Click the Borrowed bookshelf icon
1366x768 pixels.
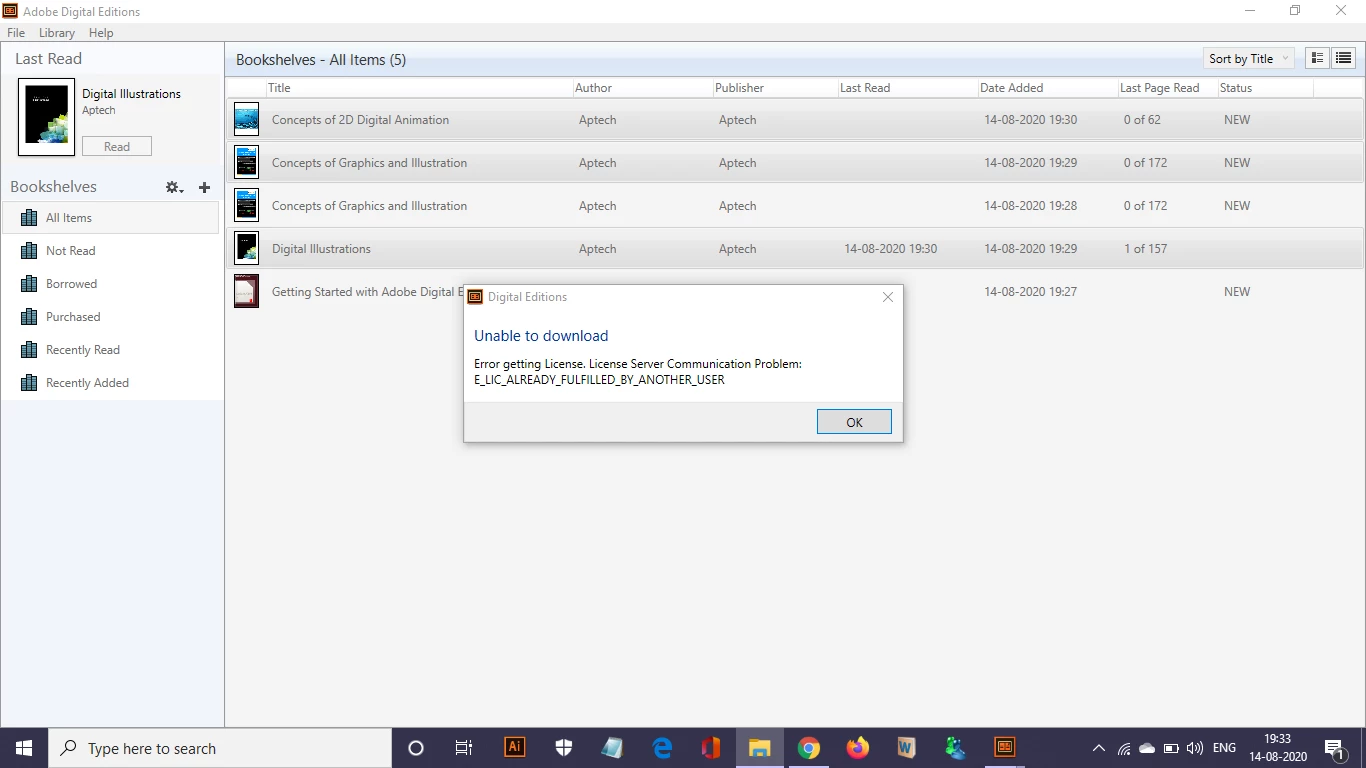29,284
